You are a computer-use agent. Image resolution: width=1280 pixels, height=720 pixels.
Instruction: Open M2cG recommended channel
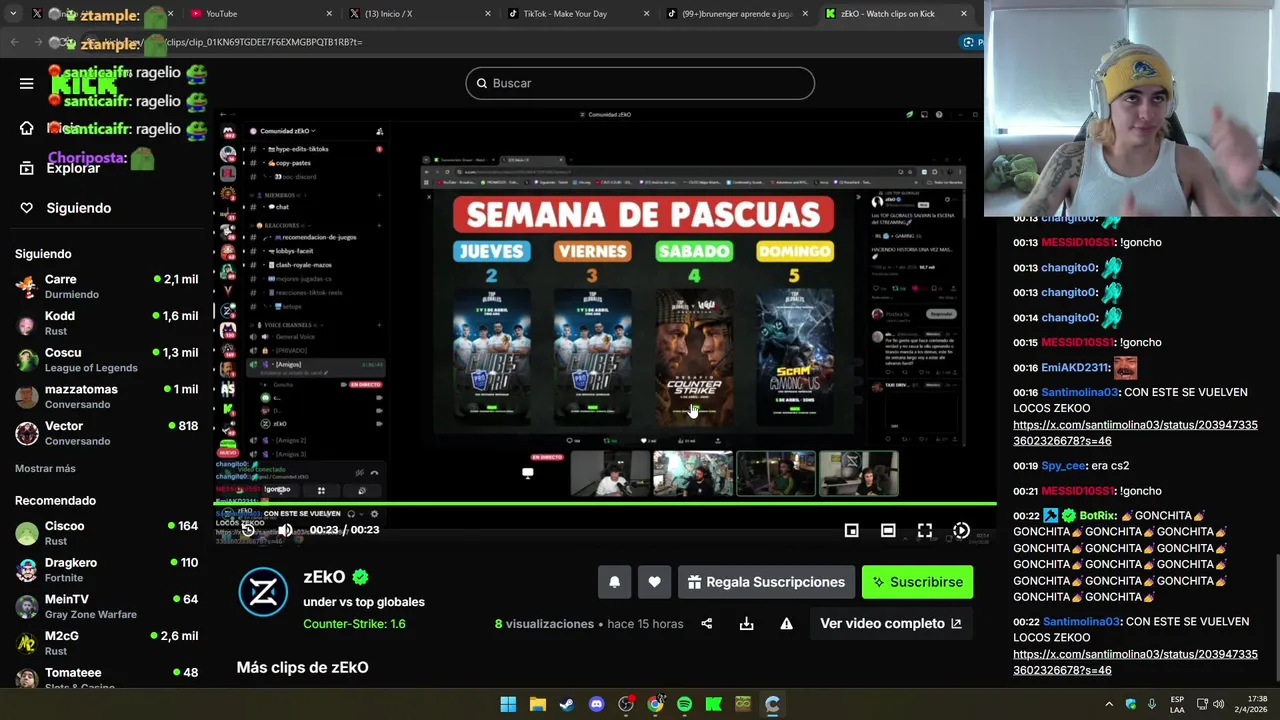pyautogui.click(x=106, y=643)
